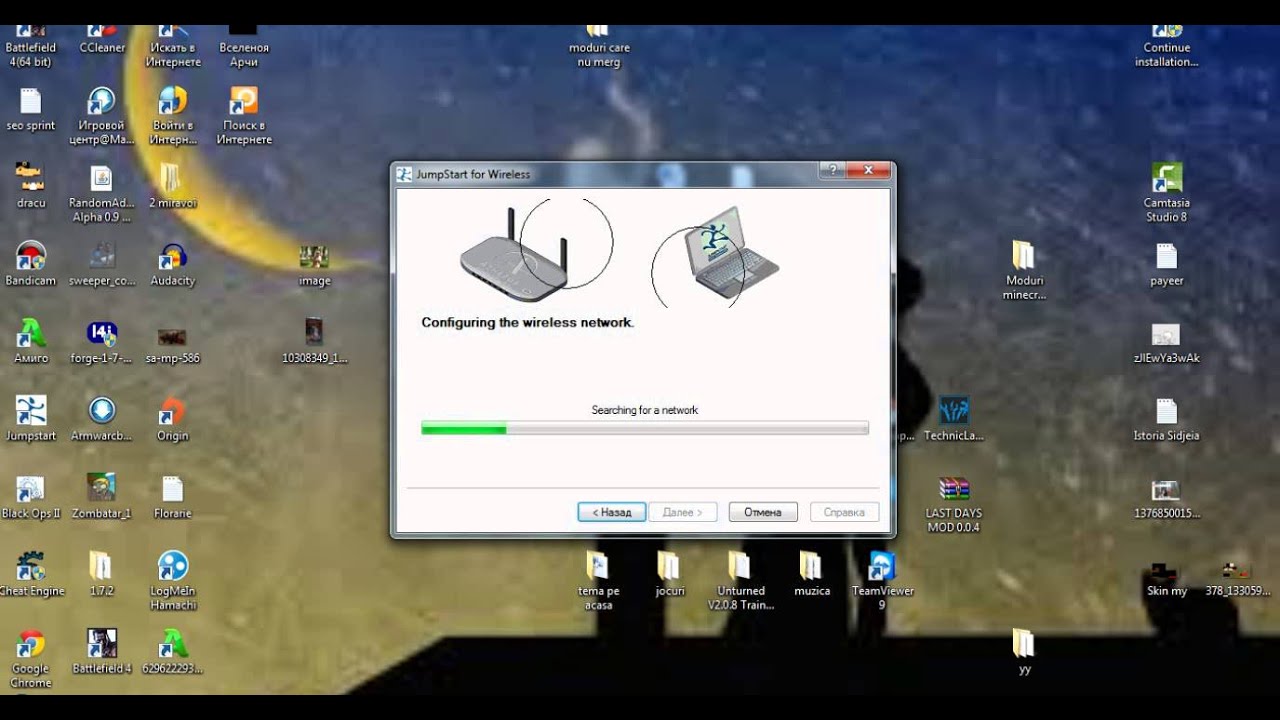Open the CCleaner desktop shortcut

(102, 40)
